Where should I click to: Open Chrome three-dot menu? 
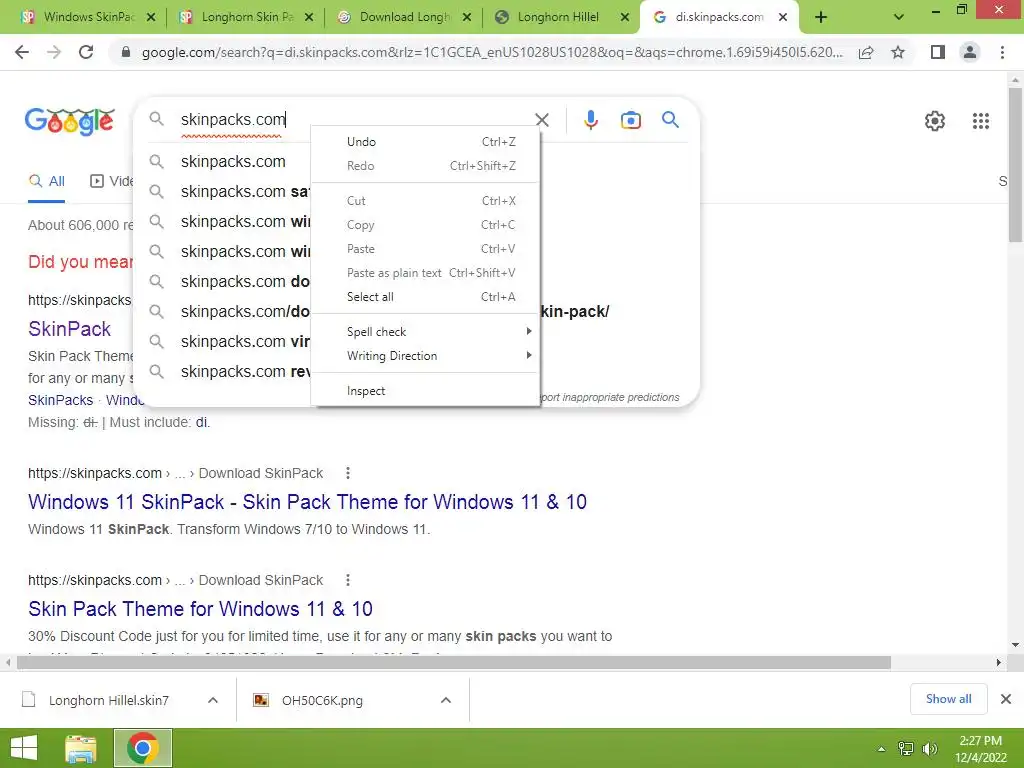pos(1002,52)
